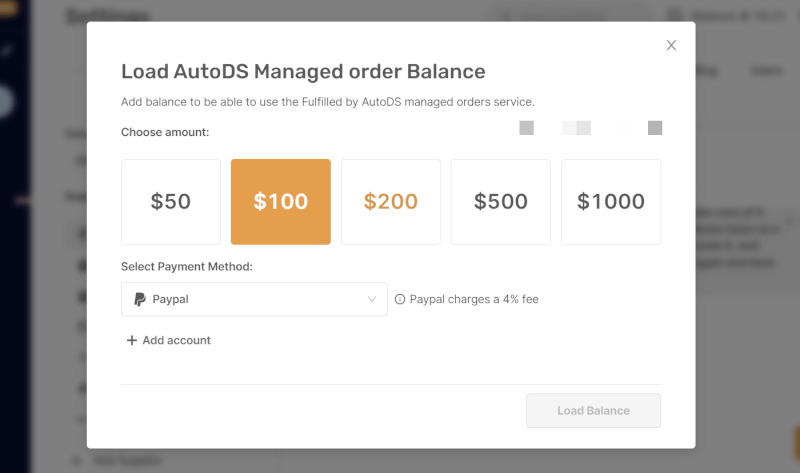Choose the $1000 amount tile
Screen dimensions: 800x473
tap(611, 202)
